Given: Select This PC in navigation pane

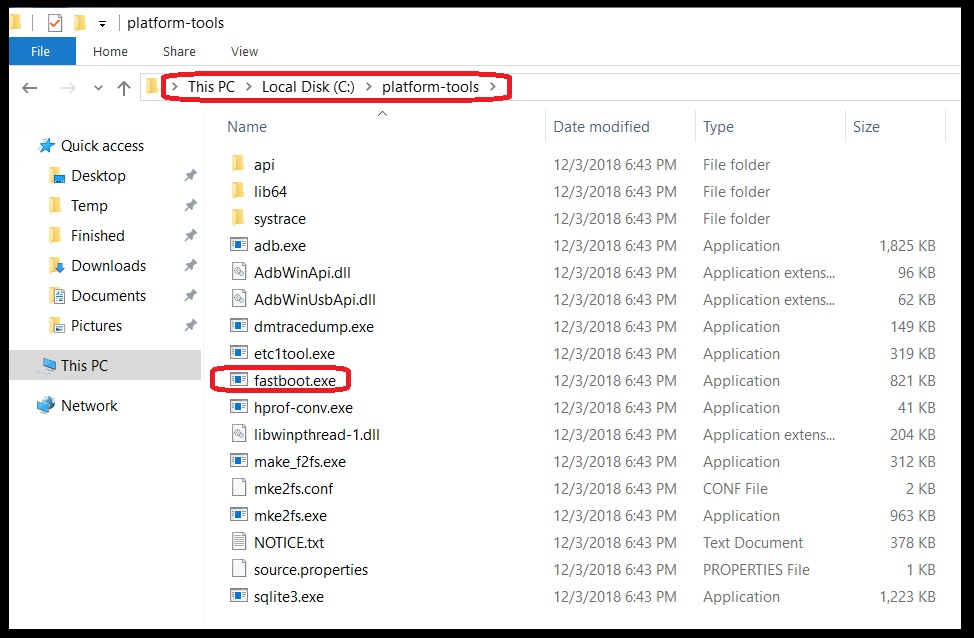Looking at the screenshot, I should [x=84, y=366].
